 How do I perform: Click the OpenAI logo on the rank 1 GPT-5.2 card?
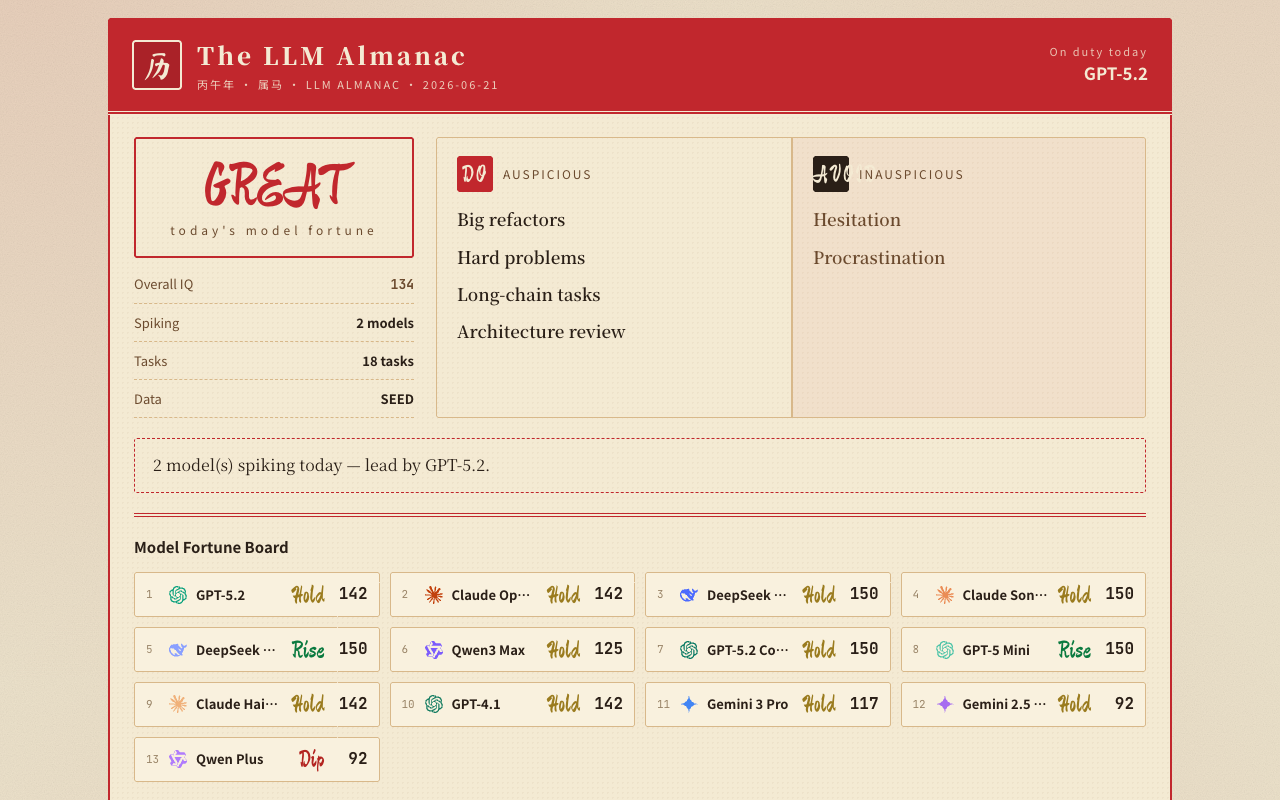coord(178,595)
